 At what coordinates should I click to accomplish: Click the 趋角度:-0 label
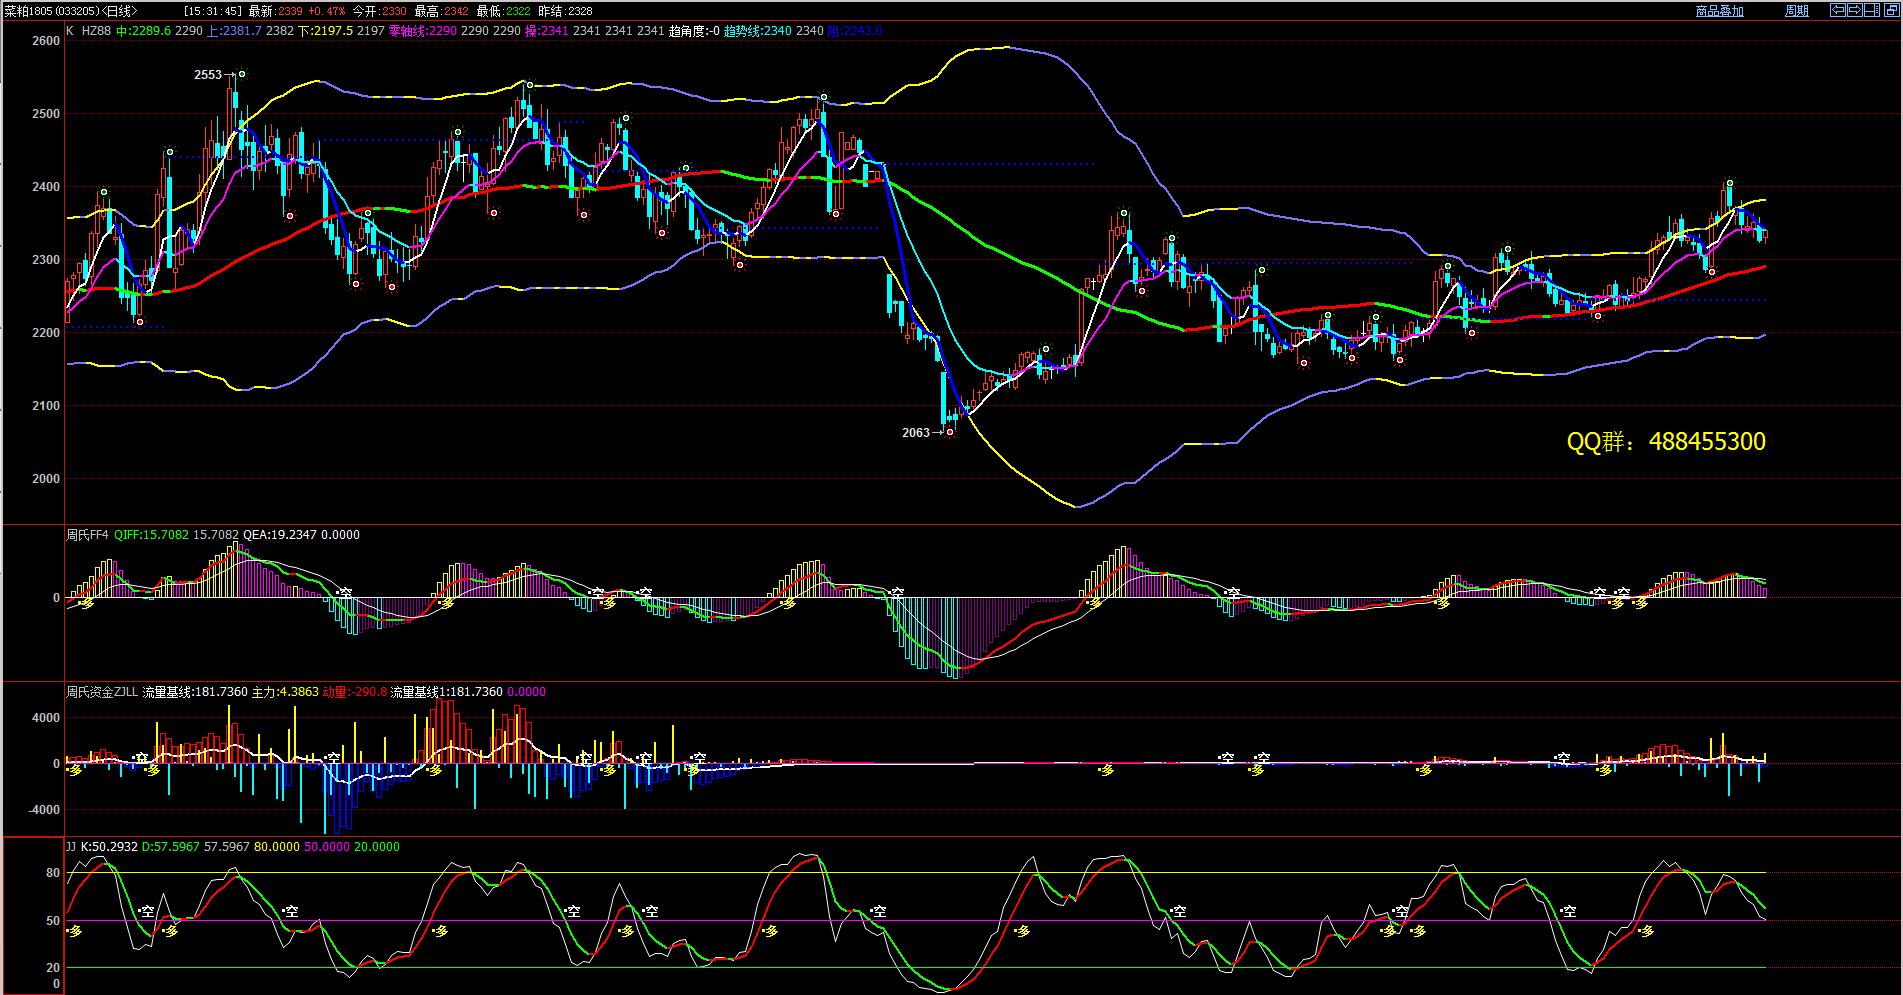(694, 31)
